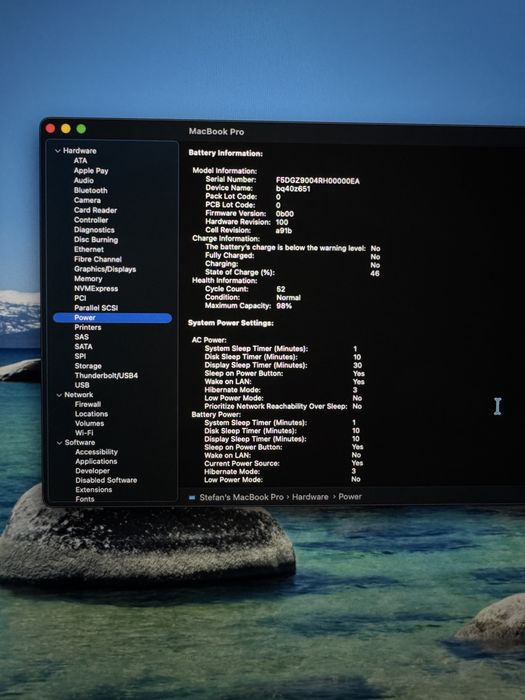The image size is (525, 700).
Task: Click the Firmware Version value 0b00
Action: point(285,214)
